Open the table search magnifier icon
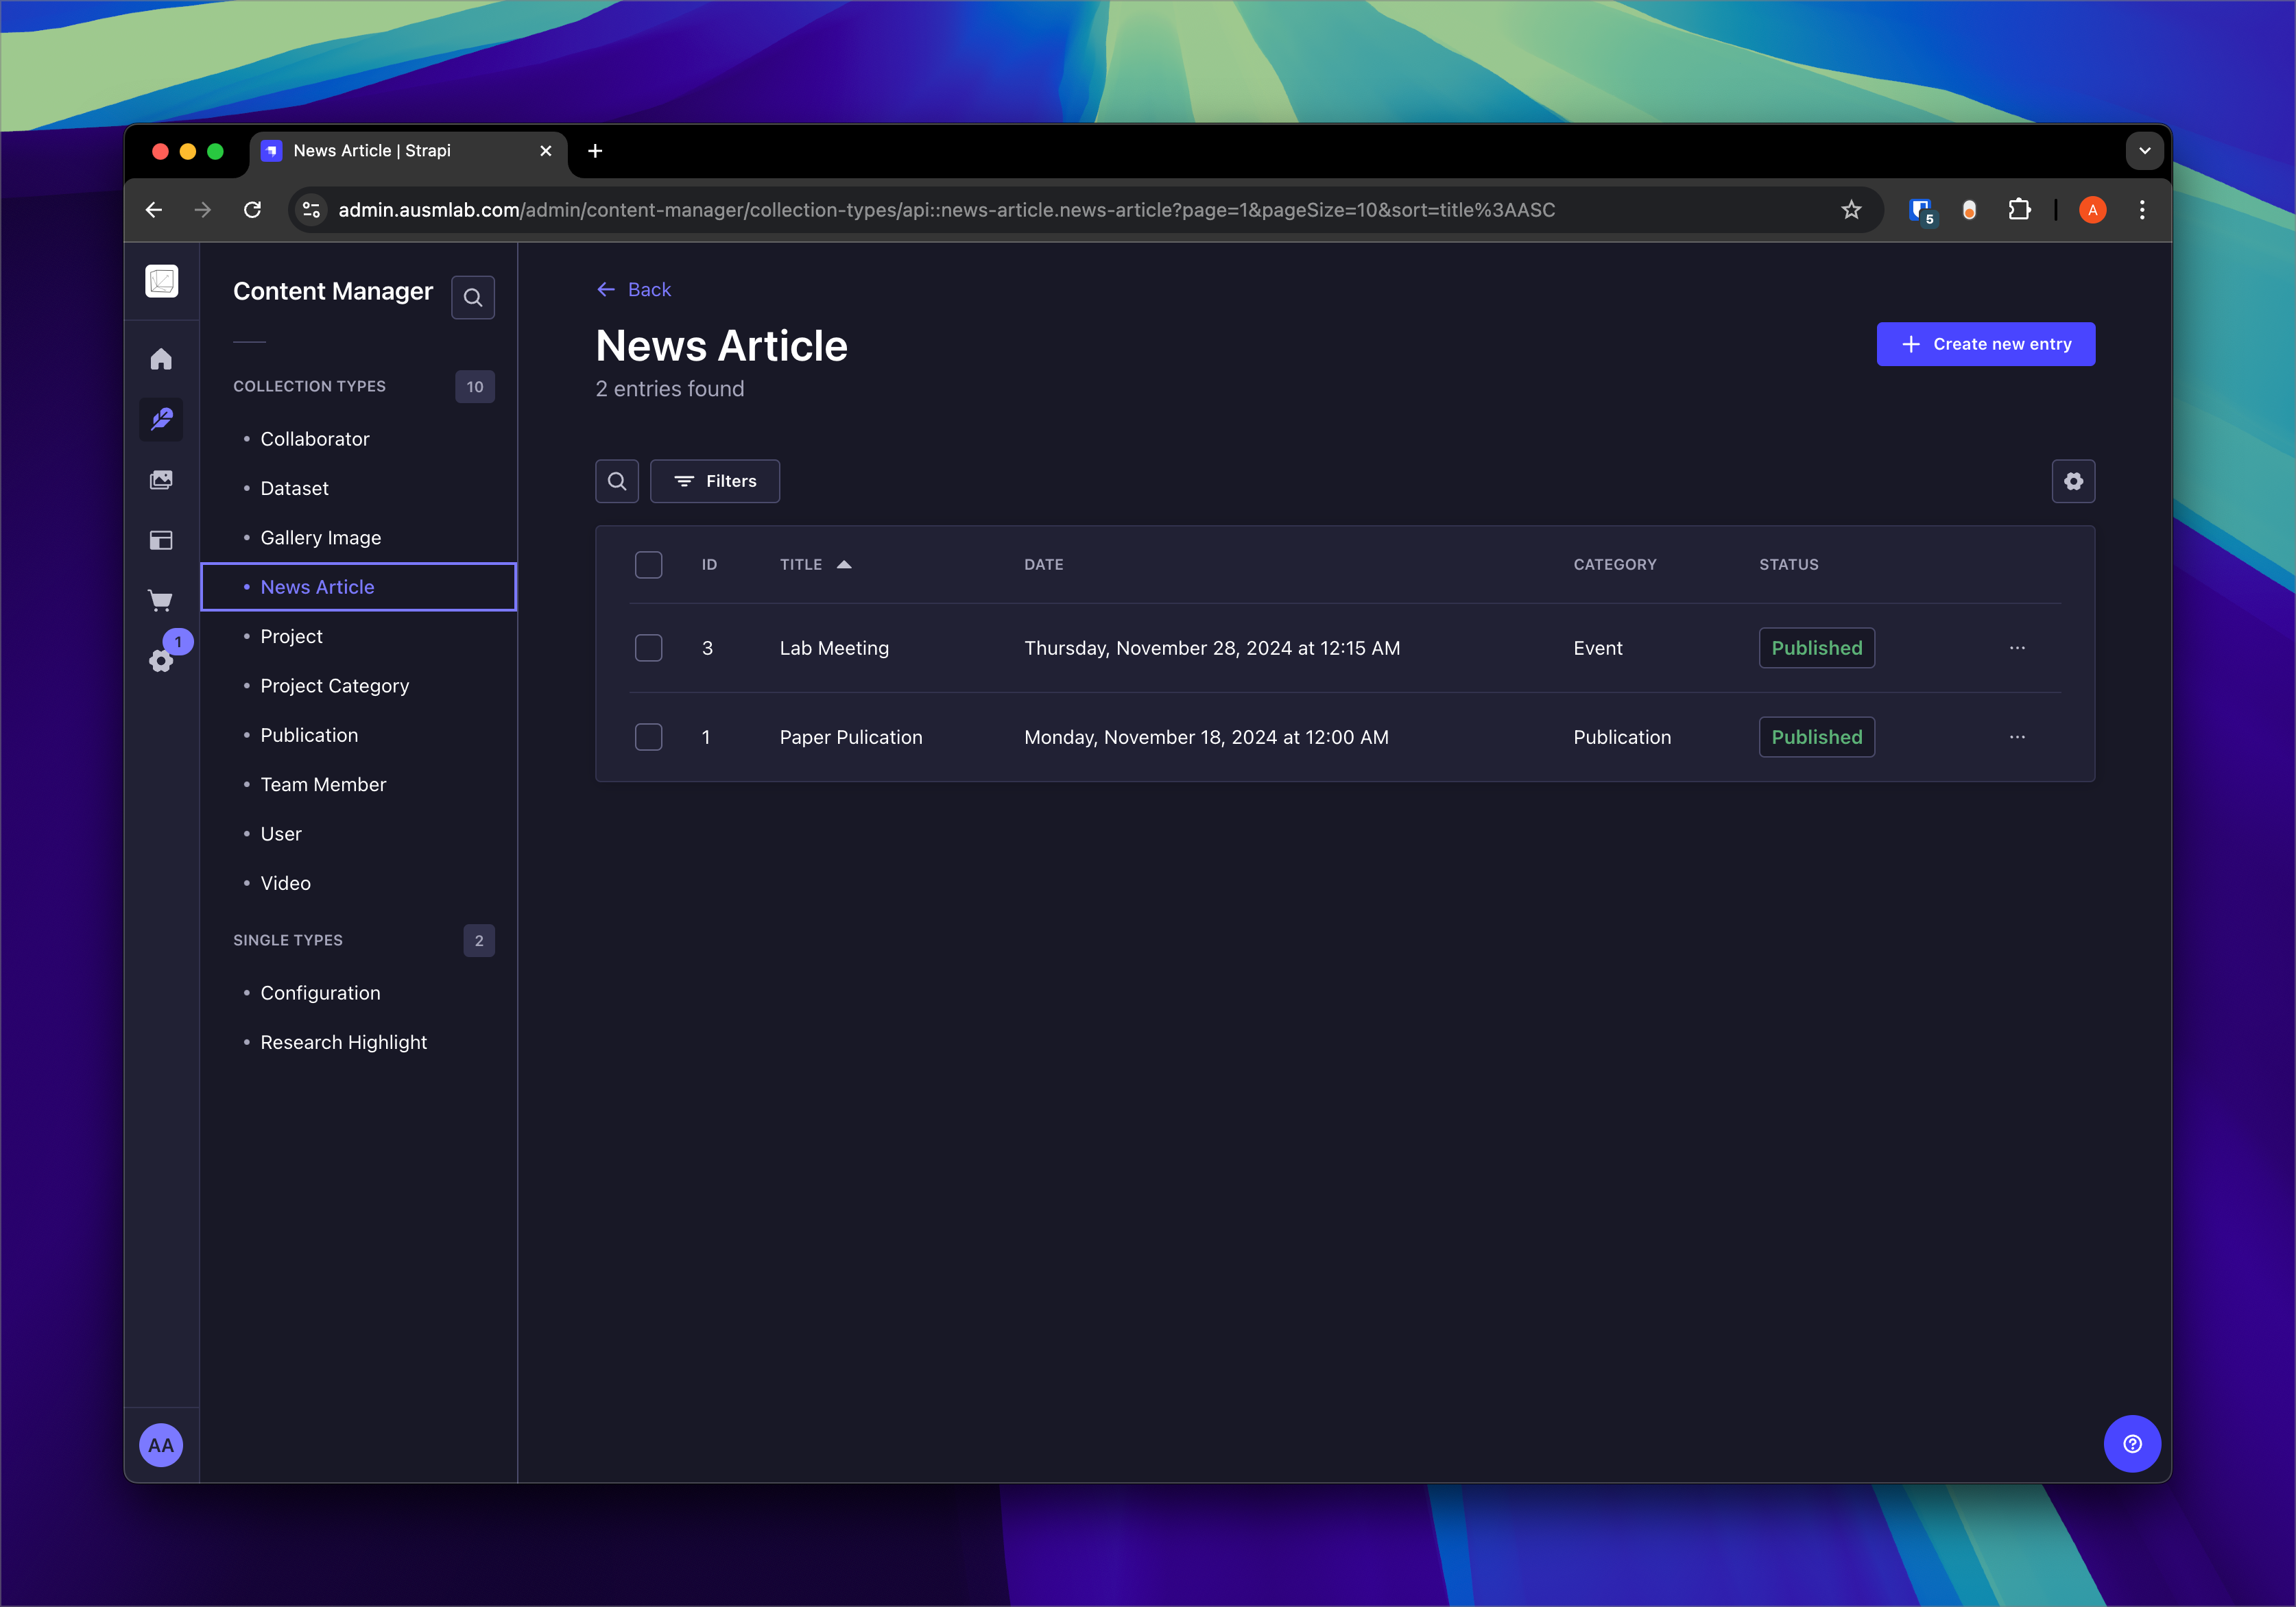 [x=617, y=481]
